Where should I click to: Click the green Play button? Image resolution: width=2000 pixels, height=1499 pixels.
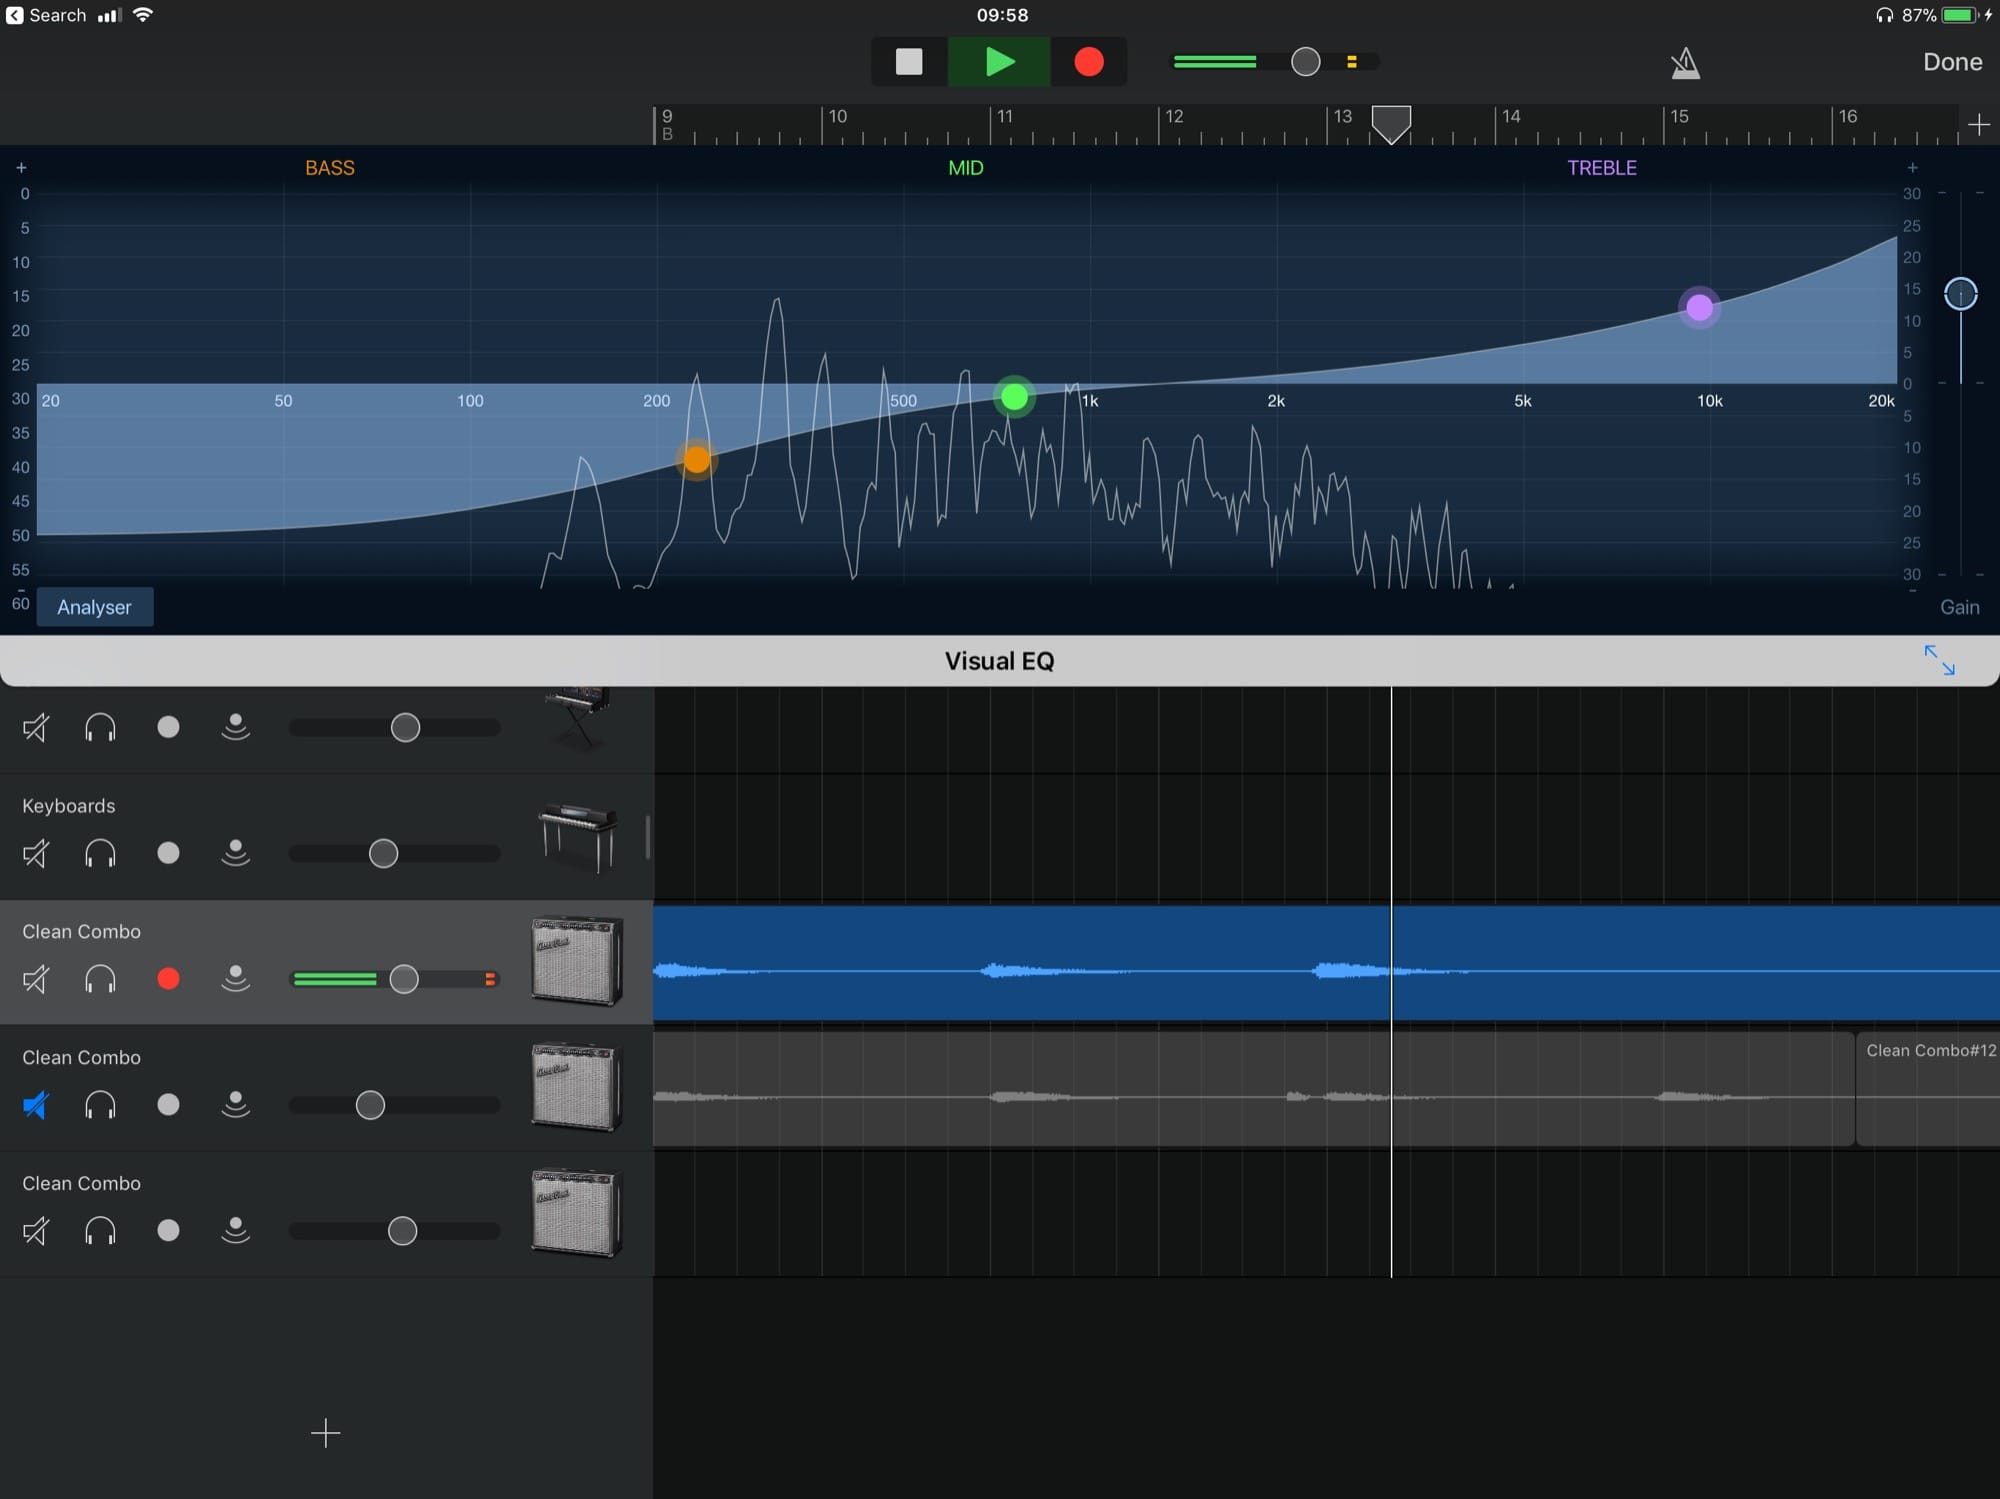click(998, 62)
